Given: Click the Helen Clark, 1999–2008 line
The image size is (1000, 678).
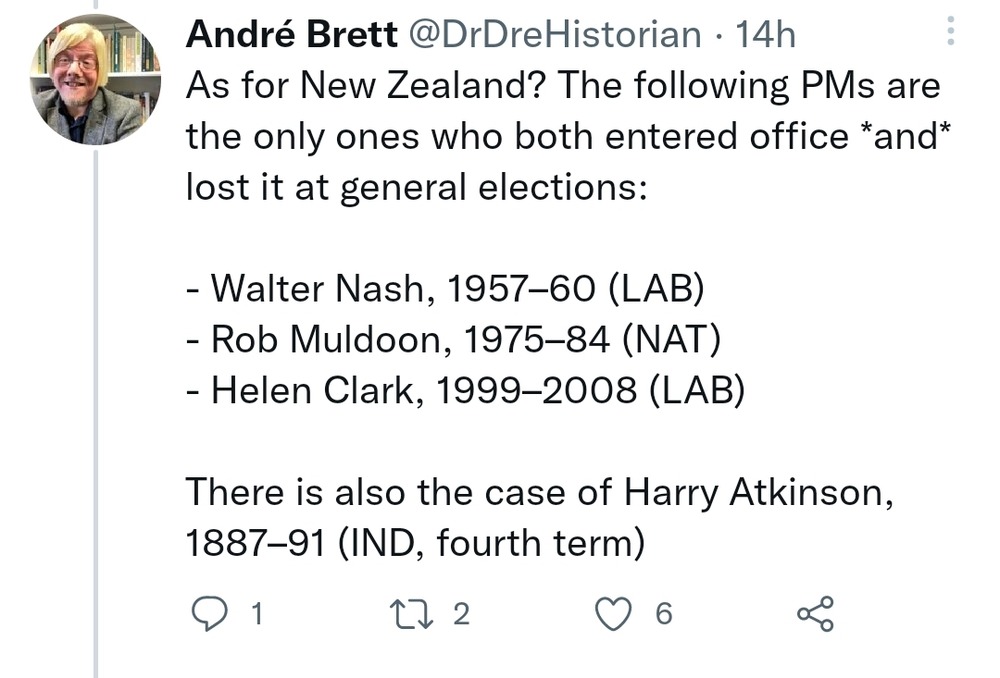Looking at the screenshot, I should pos(465,390).
